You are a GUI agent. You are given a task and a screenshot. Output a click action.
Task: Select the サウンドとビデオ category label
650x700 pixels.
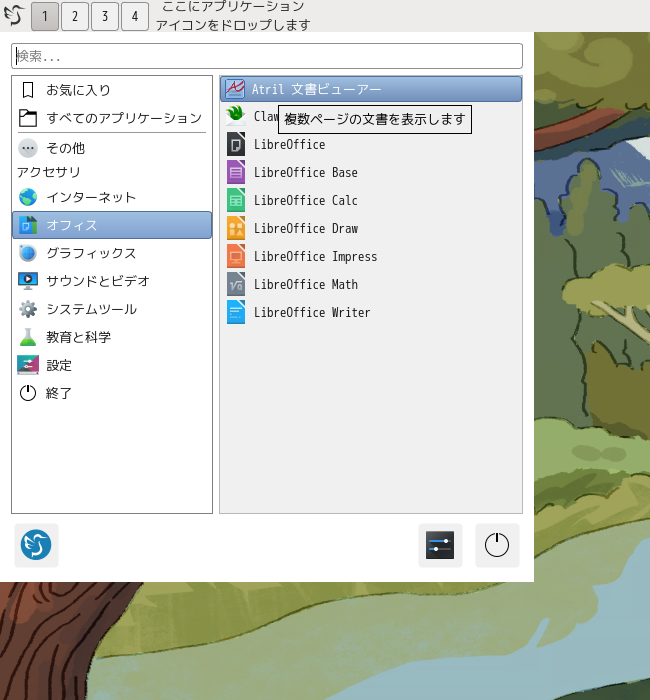[x=98, y=281]
